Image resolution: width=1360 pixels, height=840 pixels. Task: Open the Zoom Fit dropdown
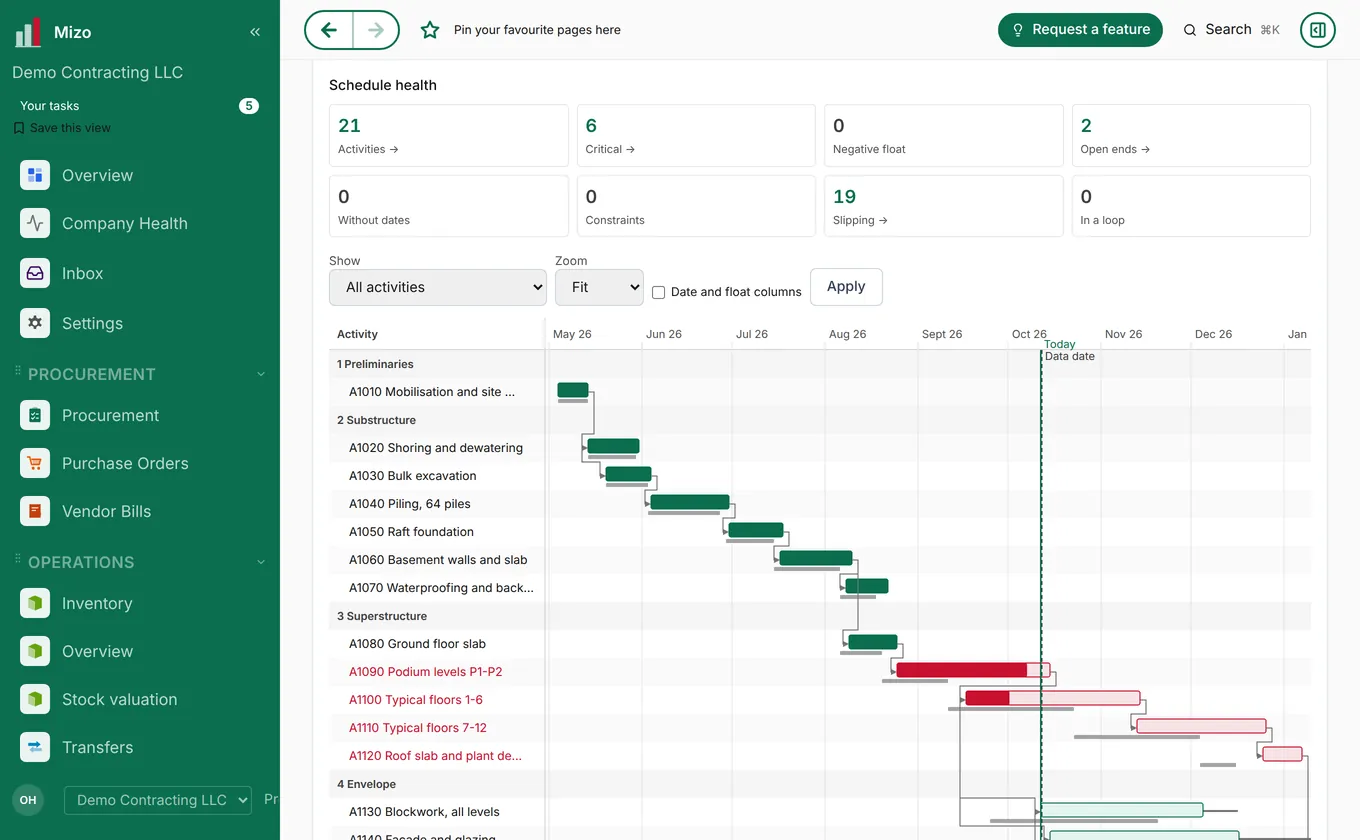(599, 287)
